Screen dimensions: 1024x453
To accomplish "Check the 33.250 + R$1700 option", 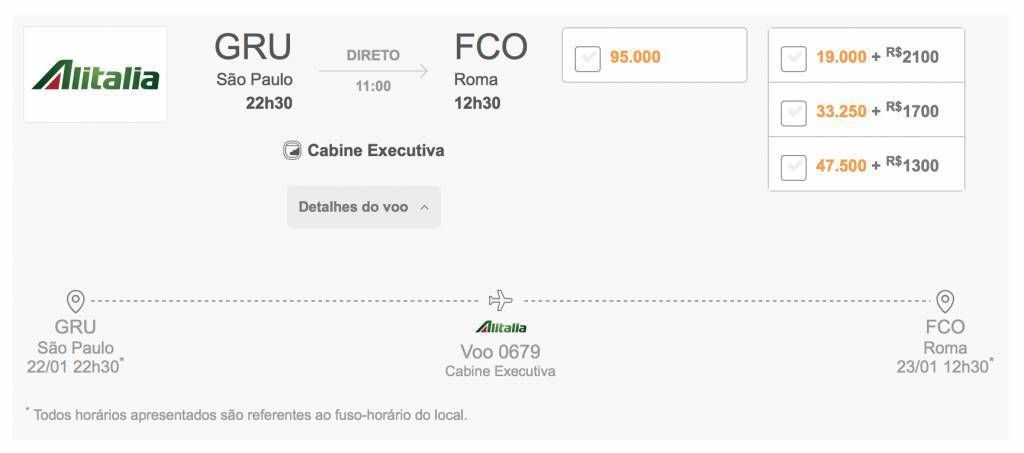I will (794, 112).
